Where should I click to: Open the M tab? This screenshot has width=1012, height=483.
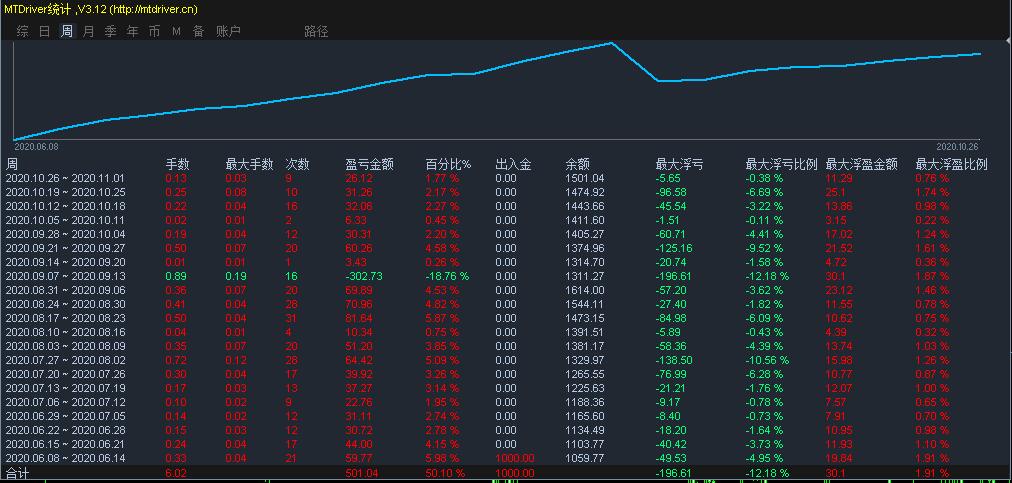coord(176,31)
